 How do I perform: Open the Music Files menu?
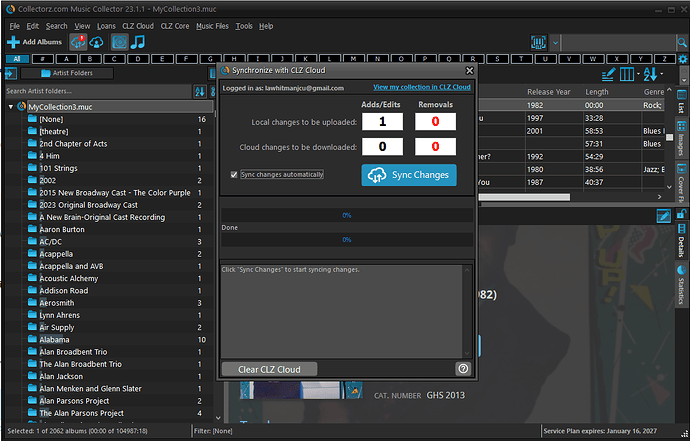pyautogui.click(x=212, y=26)
